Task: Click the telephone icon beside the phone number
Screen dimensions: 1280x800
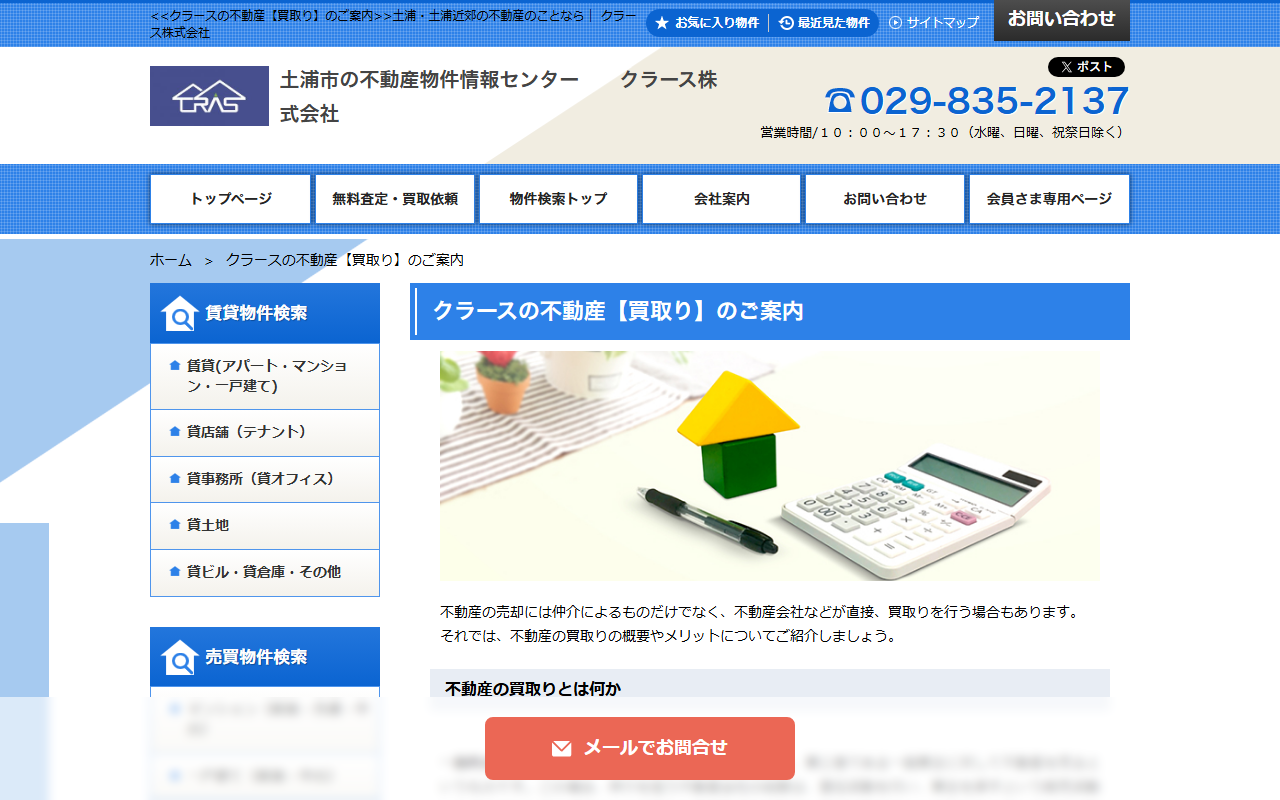Action: [x=840, y=101]
